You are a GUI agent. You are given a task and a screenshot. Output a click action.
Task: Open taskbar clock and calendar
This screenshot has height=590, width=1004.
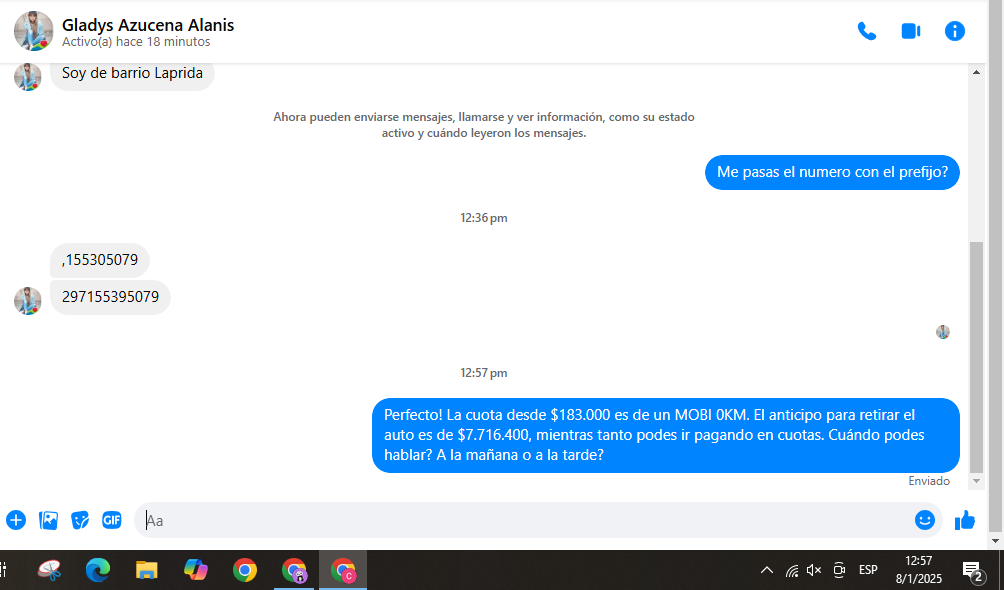click(919, 570)
